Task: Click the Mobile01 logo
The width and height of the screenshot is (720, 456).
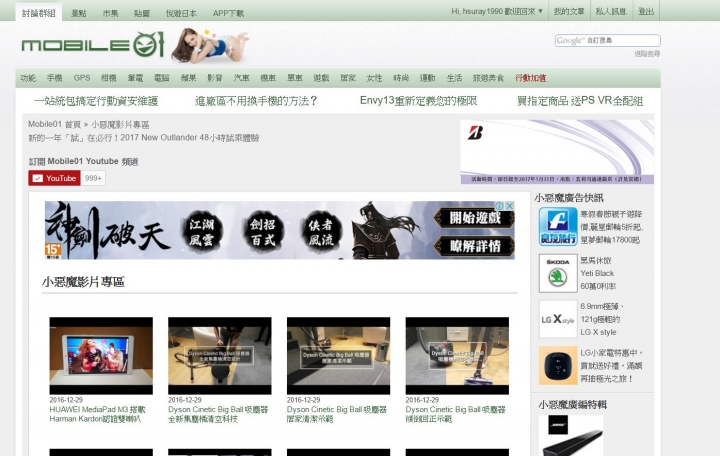Action: (93, 45)
